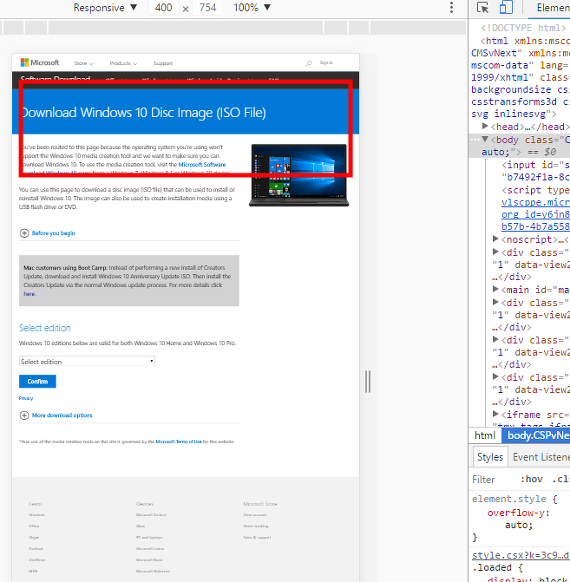The image size is (570, 582).
Task: Open the Responsive device dropdown
Action: (x=105, y=7)
